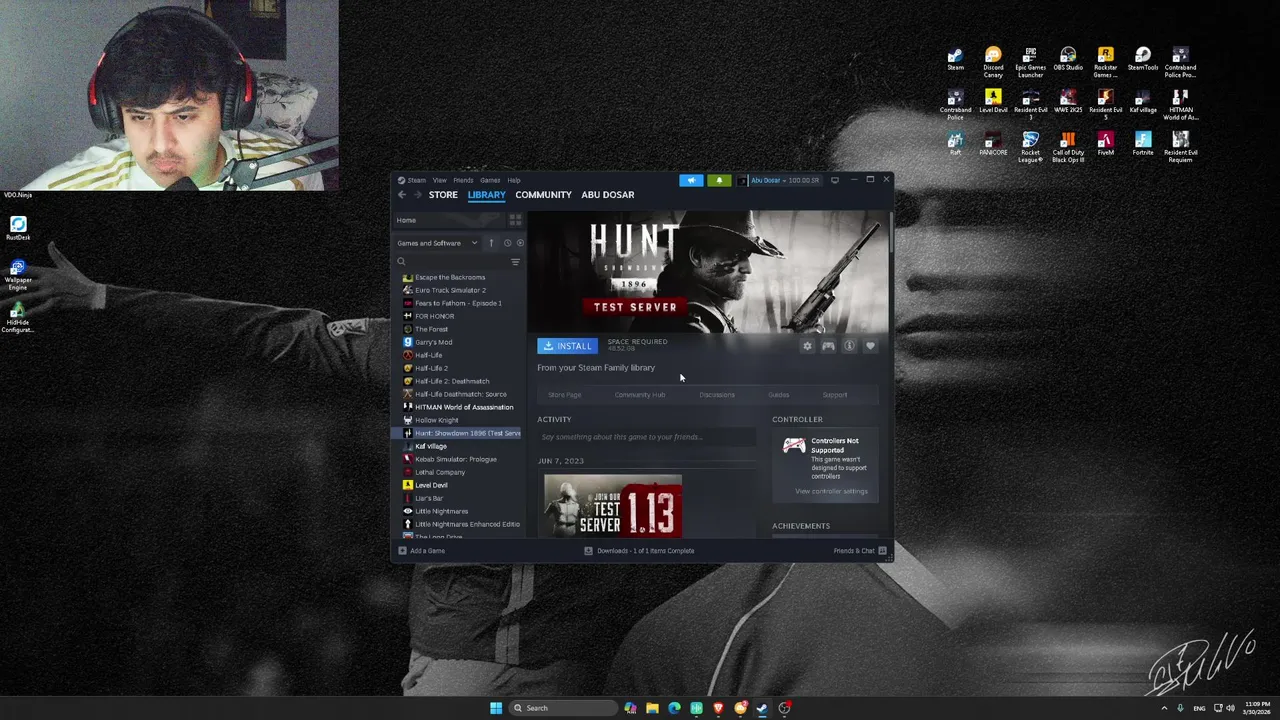Open Friends & Chat
This screenshot has width=1280, height=720.
860,551
